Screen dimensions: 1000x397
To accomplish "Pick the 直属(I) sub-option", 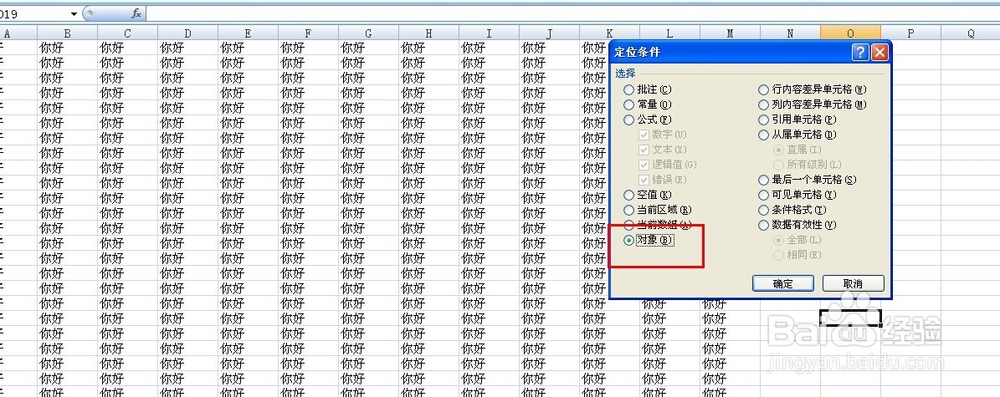I will pos(797,150).
